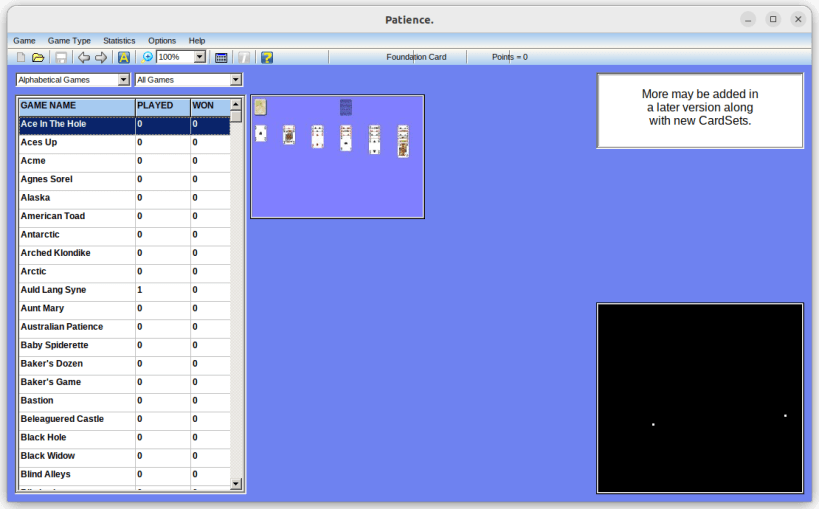Click the Undo left arrow icon
Image resolution: width=819 pixels, height=509 pixels.
click(84, 57)
